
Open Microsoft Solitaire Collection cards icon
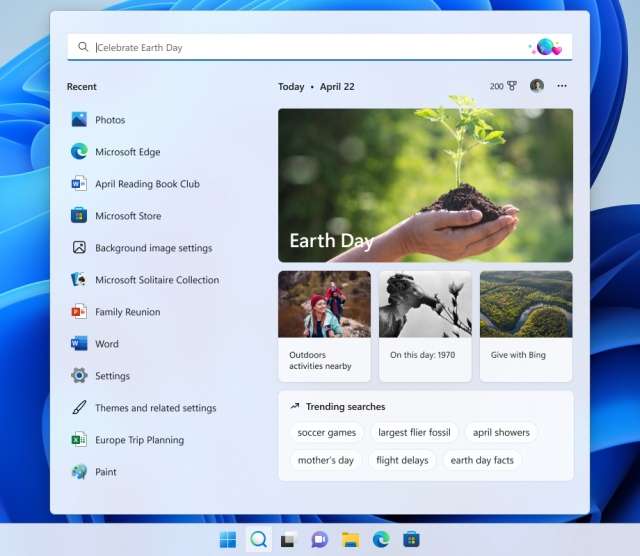point(79,280)
